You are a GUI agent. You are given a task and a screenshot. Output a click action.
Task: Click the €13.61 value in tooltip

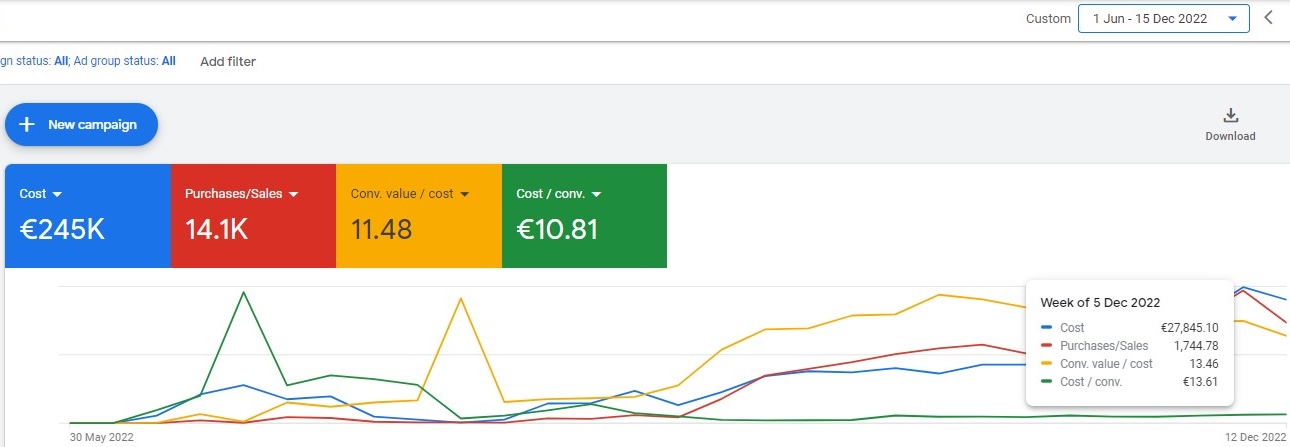tap(1200, 382)
